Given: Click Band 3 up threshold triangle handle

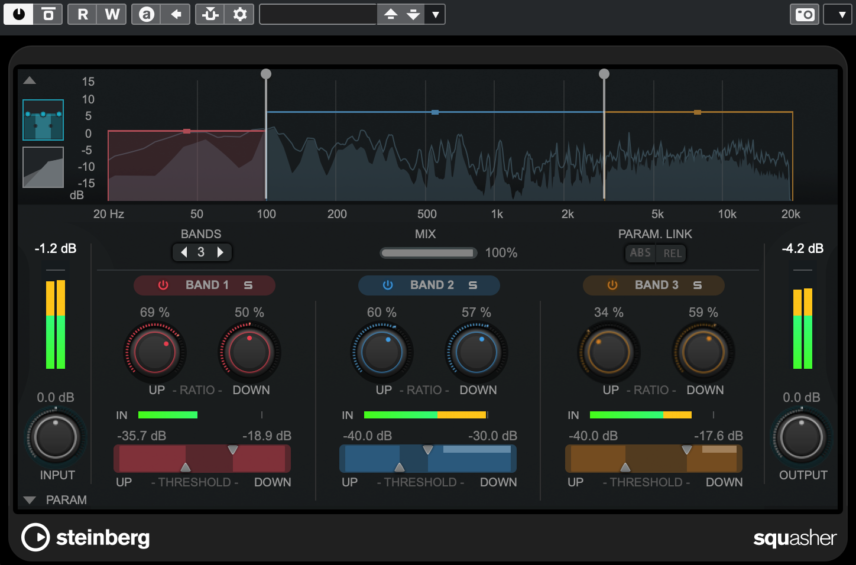Looking at the screenshot, I should coord(626,467).
